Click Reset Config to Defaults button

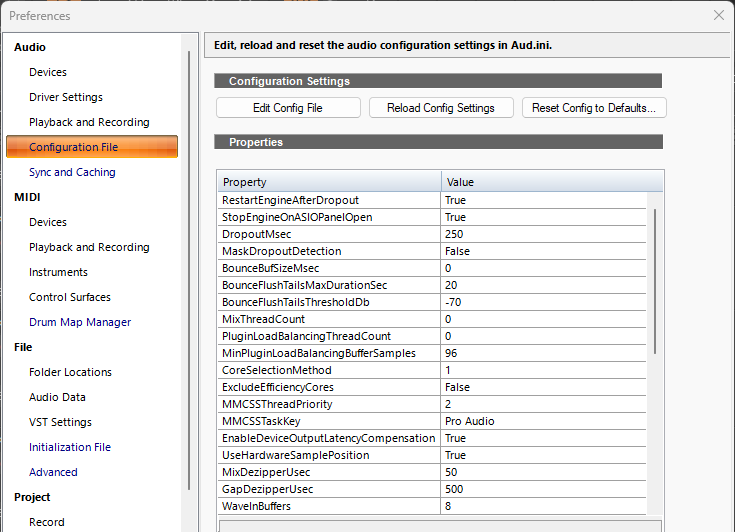(x=594, y=108)
